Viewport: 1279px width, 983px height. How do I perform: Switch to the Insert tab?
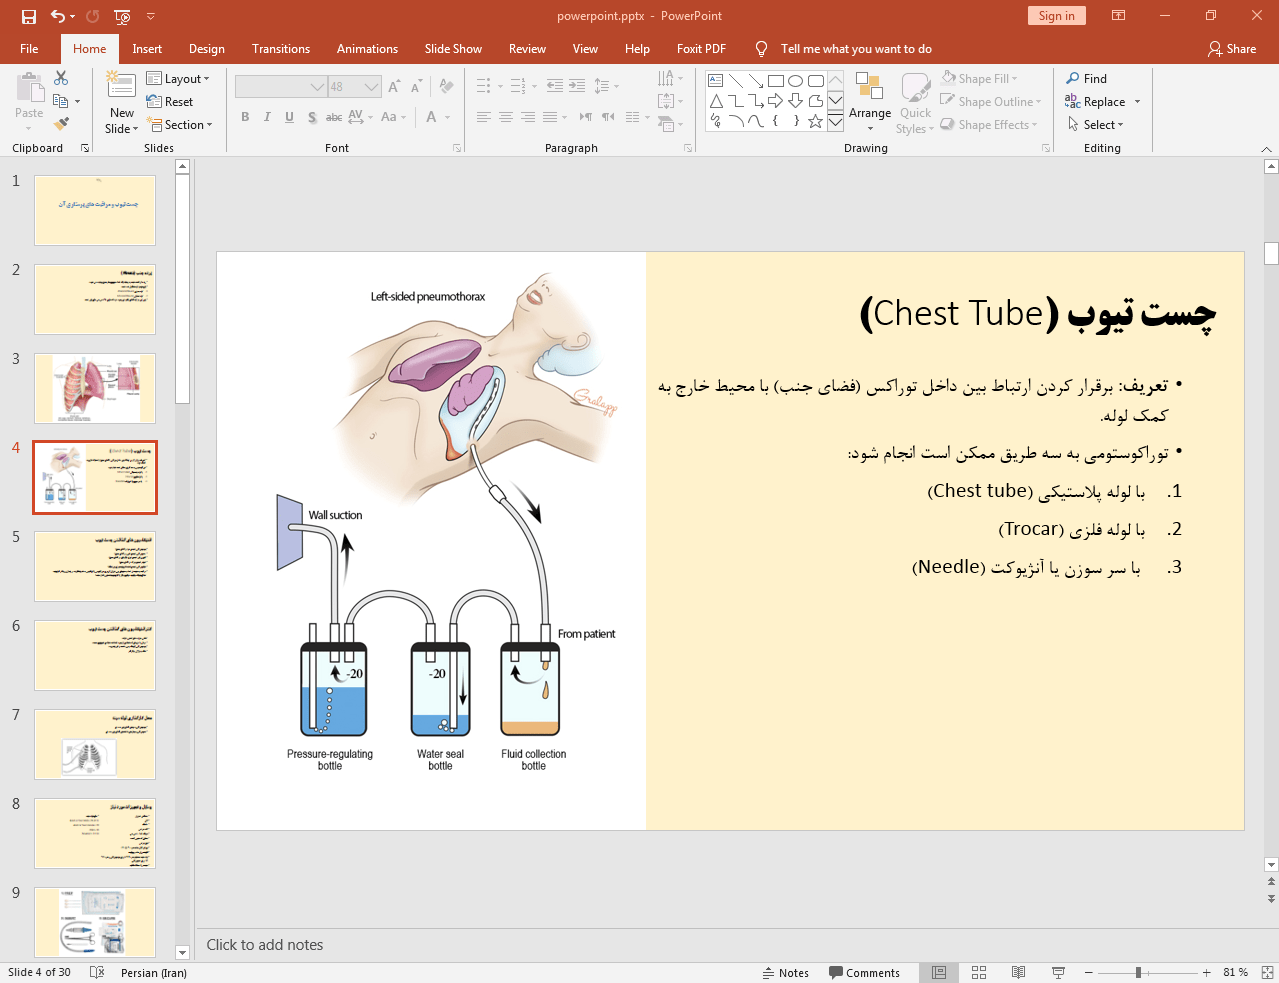[147, 49]
